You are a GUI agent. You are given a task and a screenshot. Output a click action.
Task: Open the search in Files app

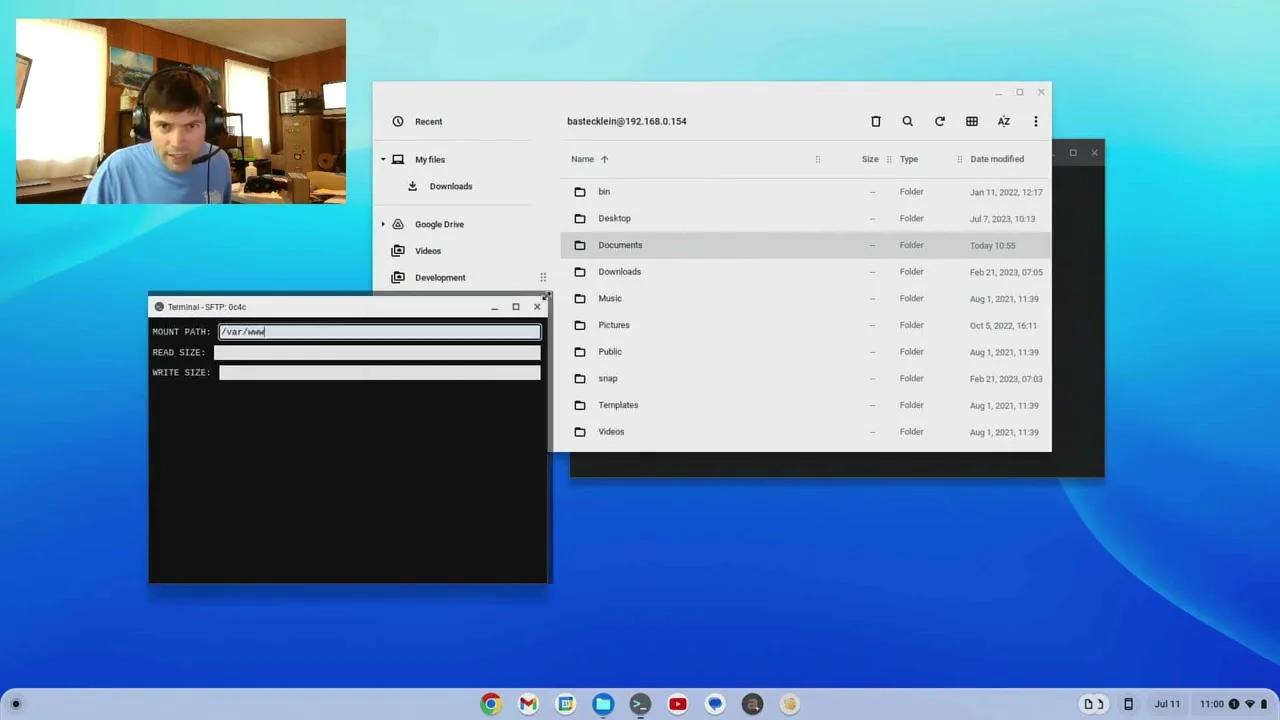pos(907,121)
